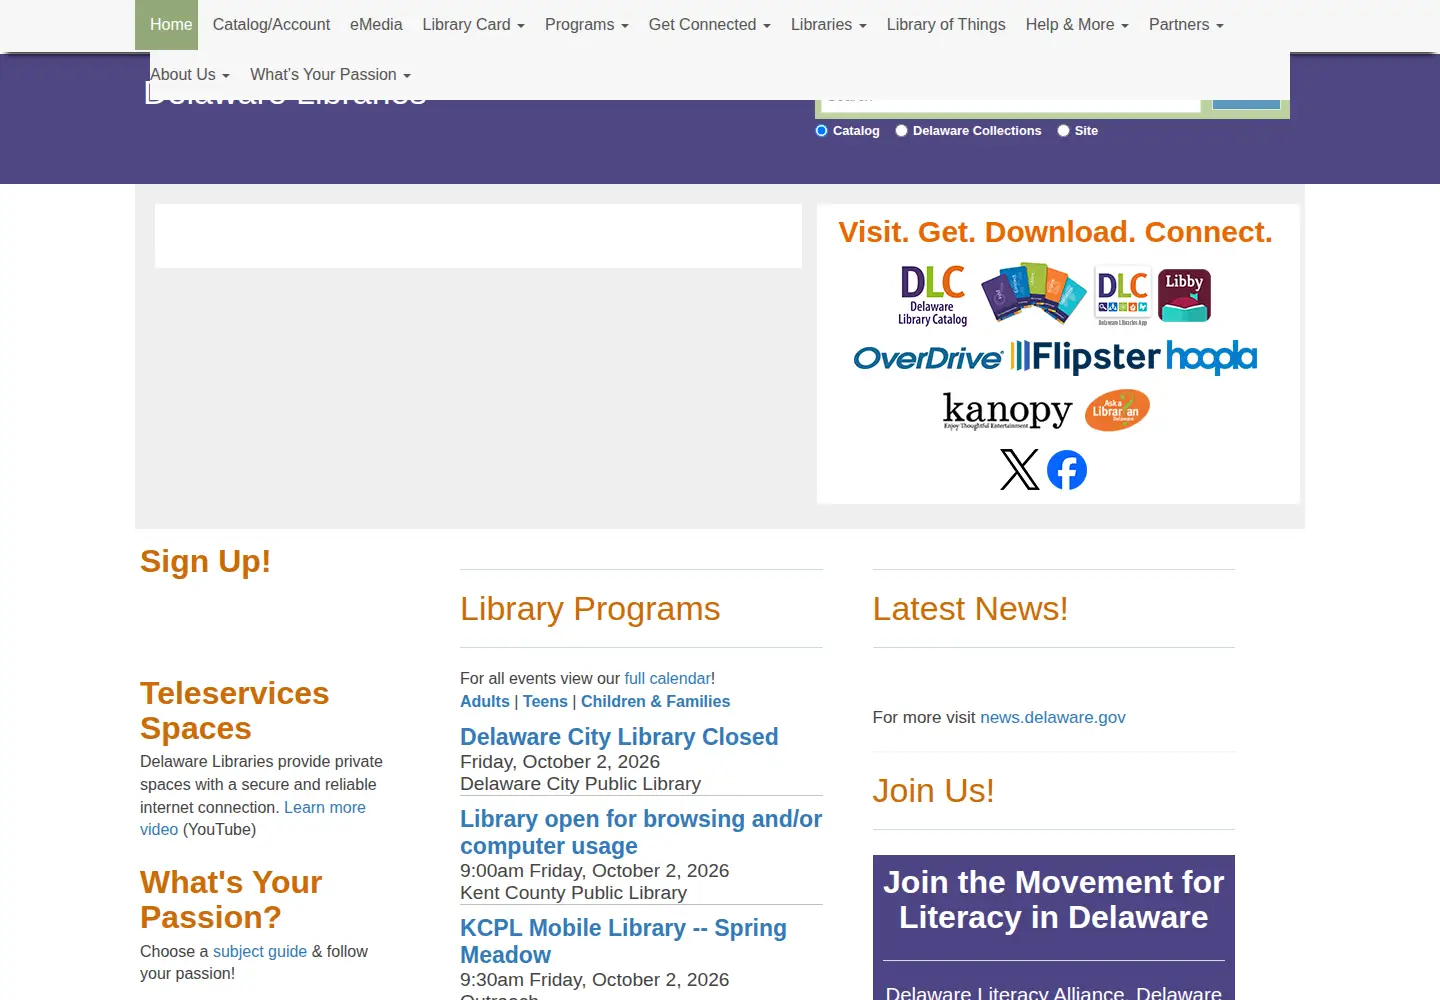Open Library open for browsing event link
Screen dimensions: 1440x1000
641,832
